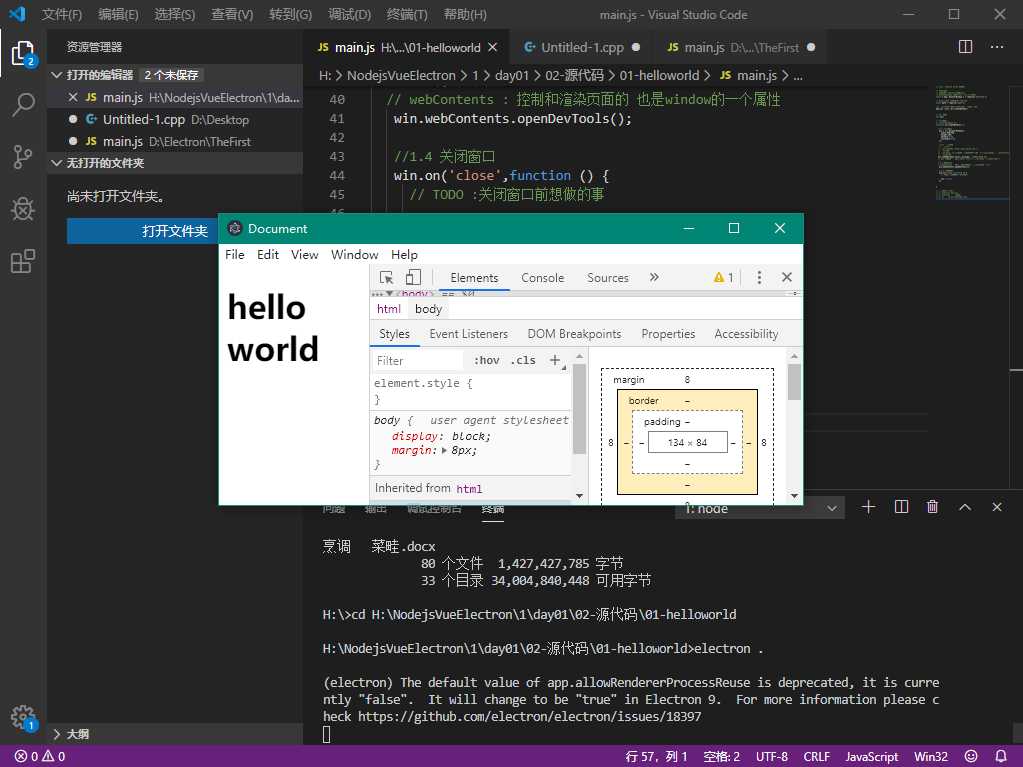Screen dimensions: 1023x767
Task: Open the File (文件) menu in VS Code
Action: (x=62, y=14)
